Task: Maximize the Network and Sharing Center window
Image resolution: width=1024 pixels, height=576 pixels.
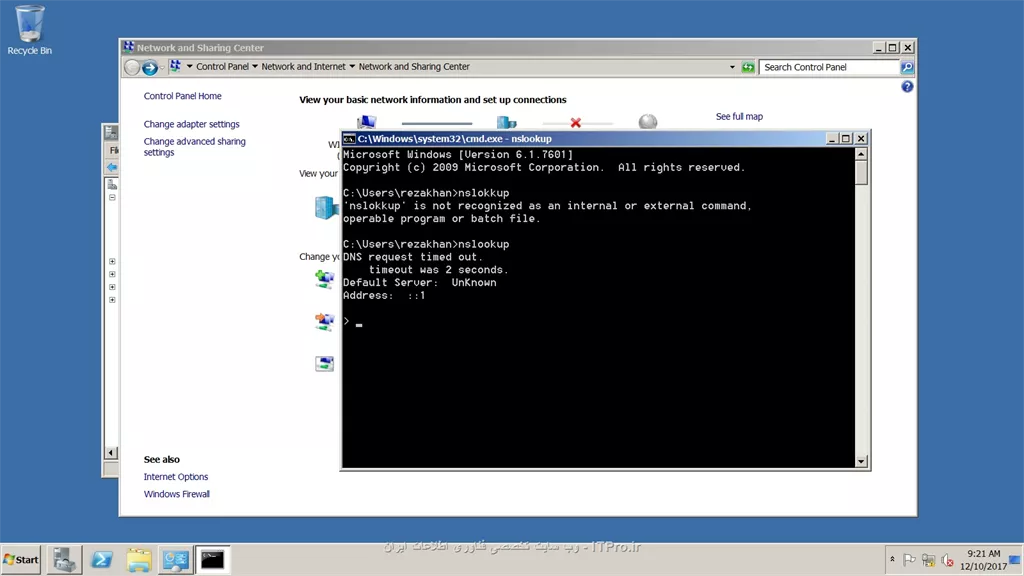Action: tap(893, 48)
